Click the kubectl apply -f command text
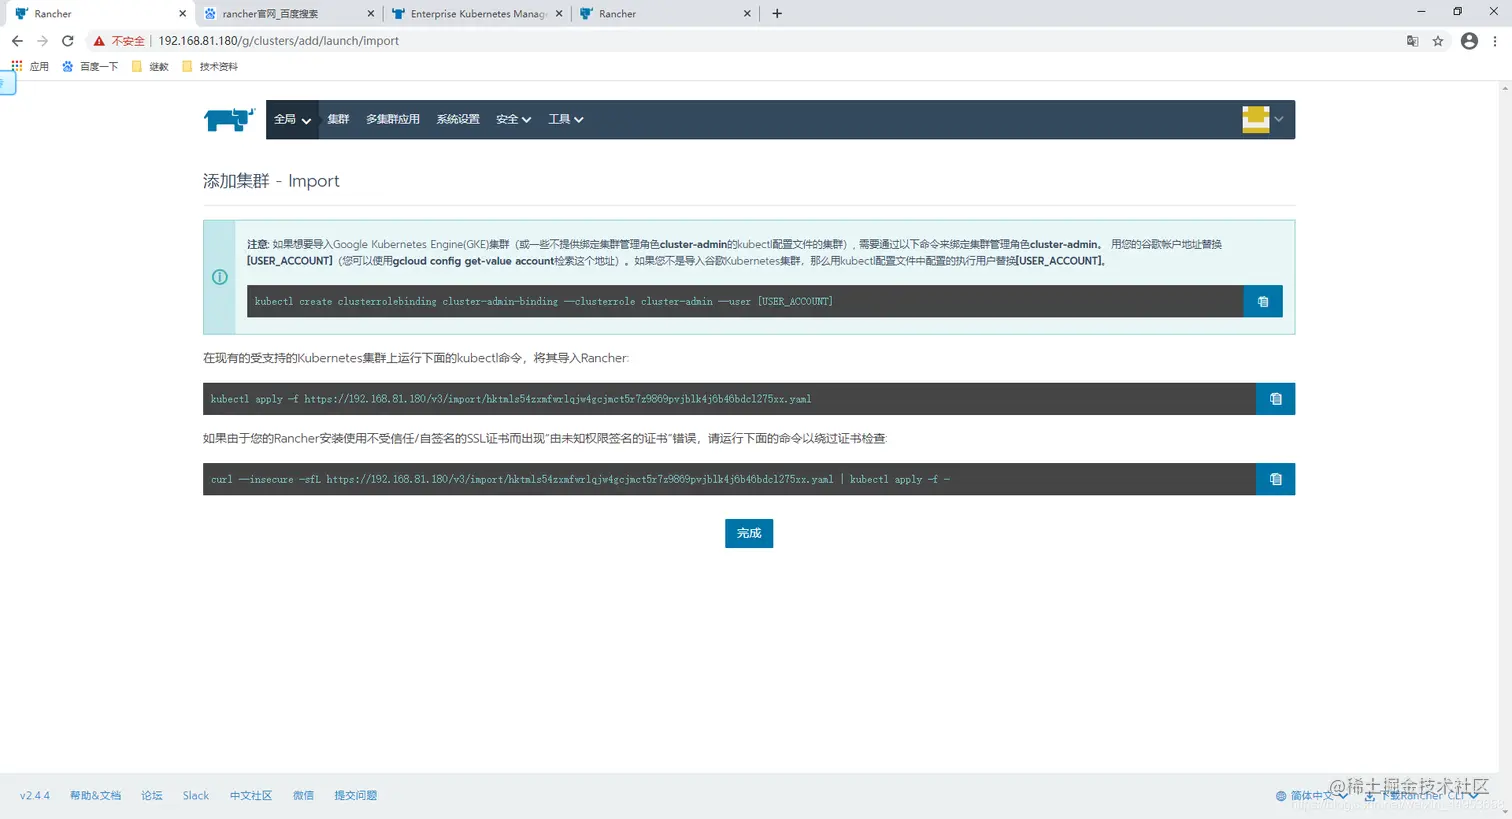This screenshot has width=1512, height=819. 511,399
